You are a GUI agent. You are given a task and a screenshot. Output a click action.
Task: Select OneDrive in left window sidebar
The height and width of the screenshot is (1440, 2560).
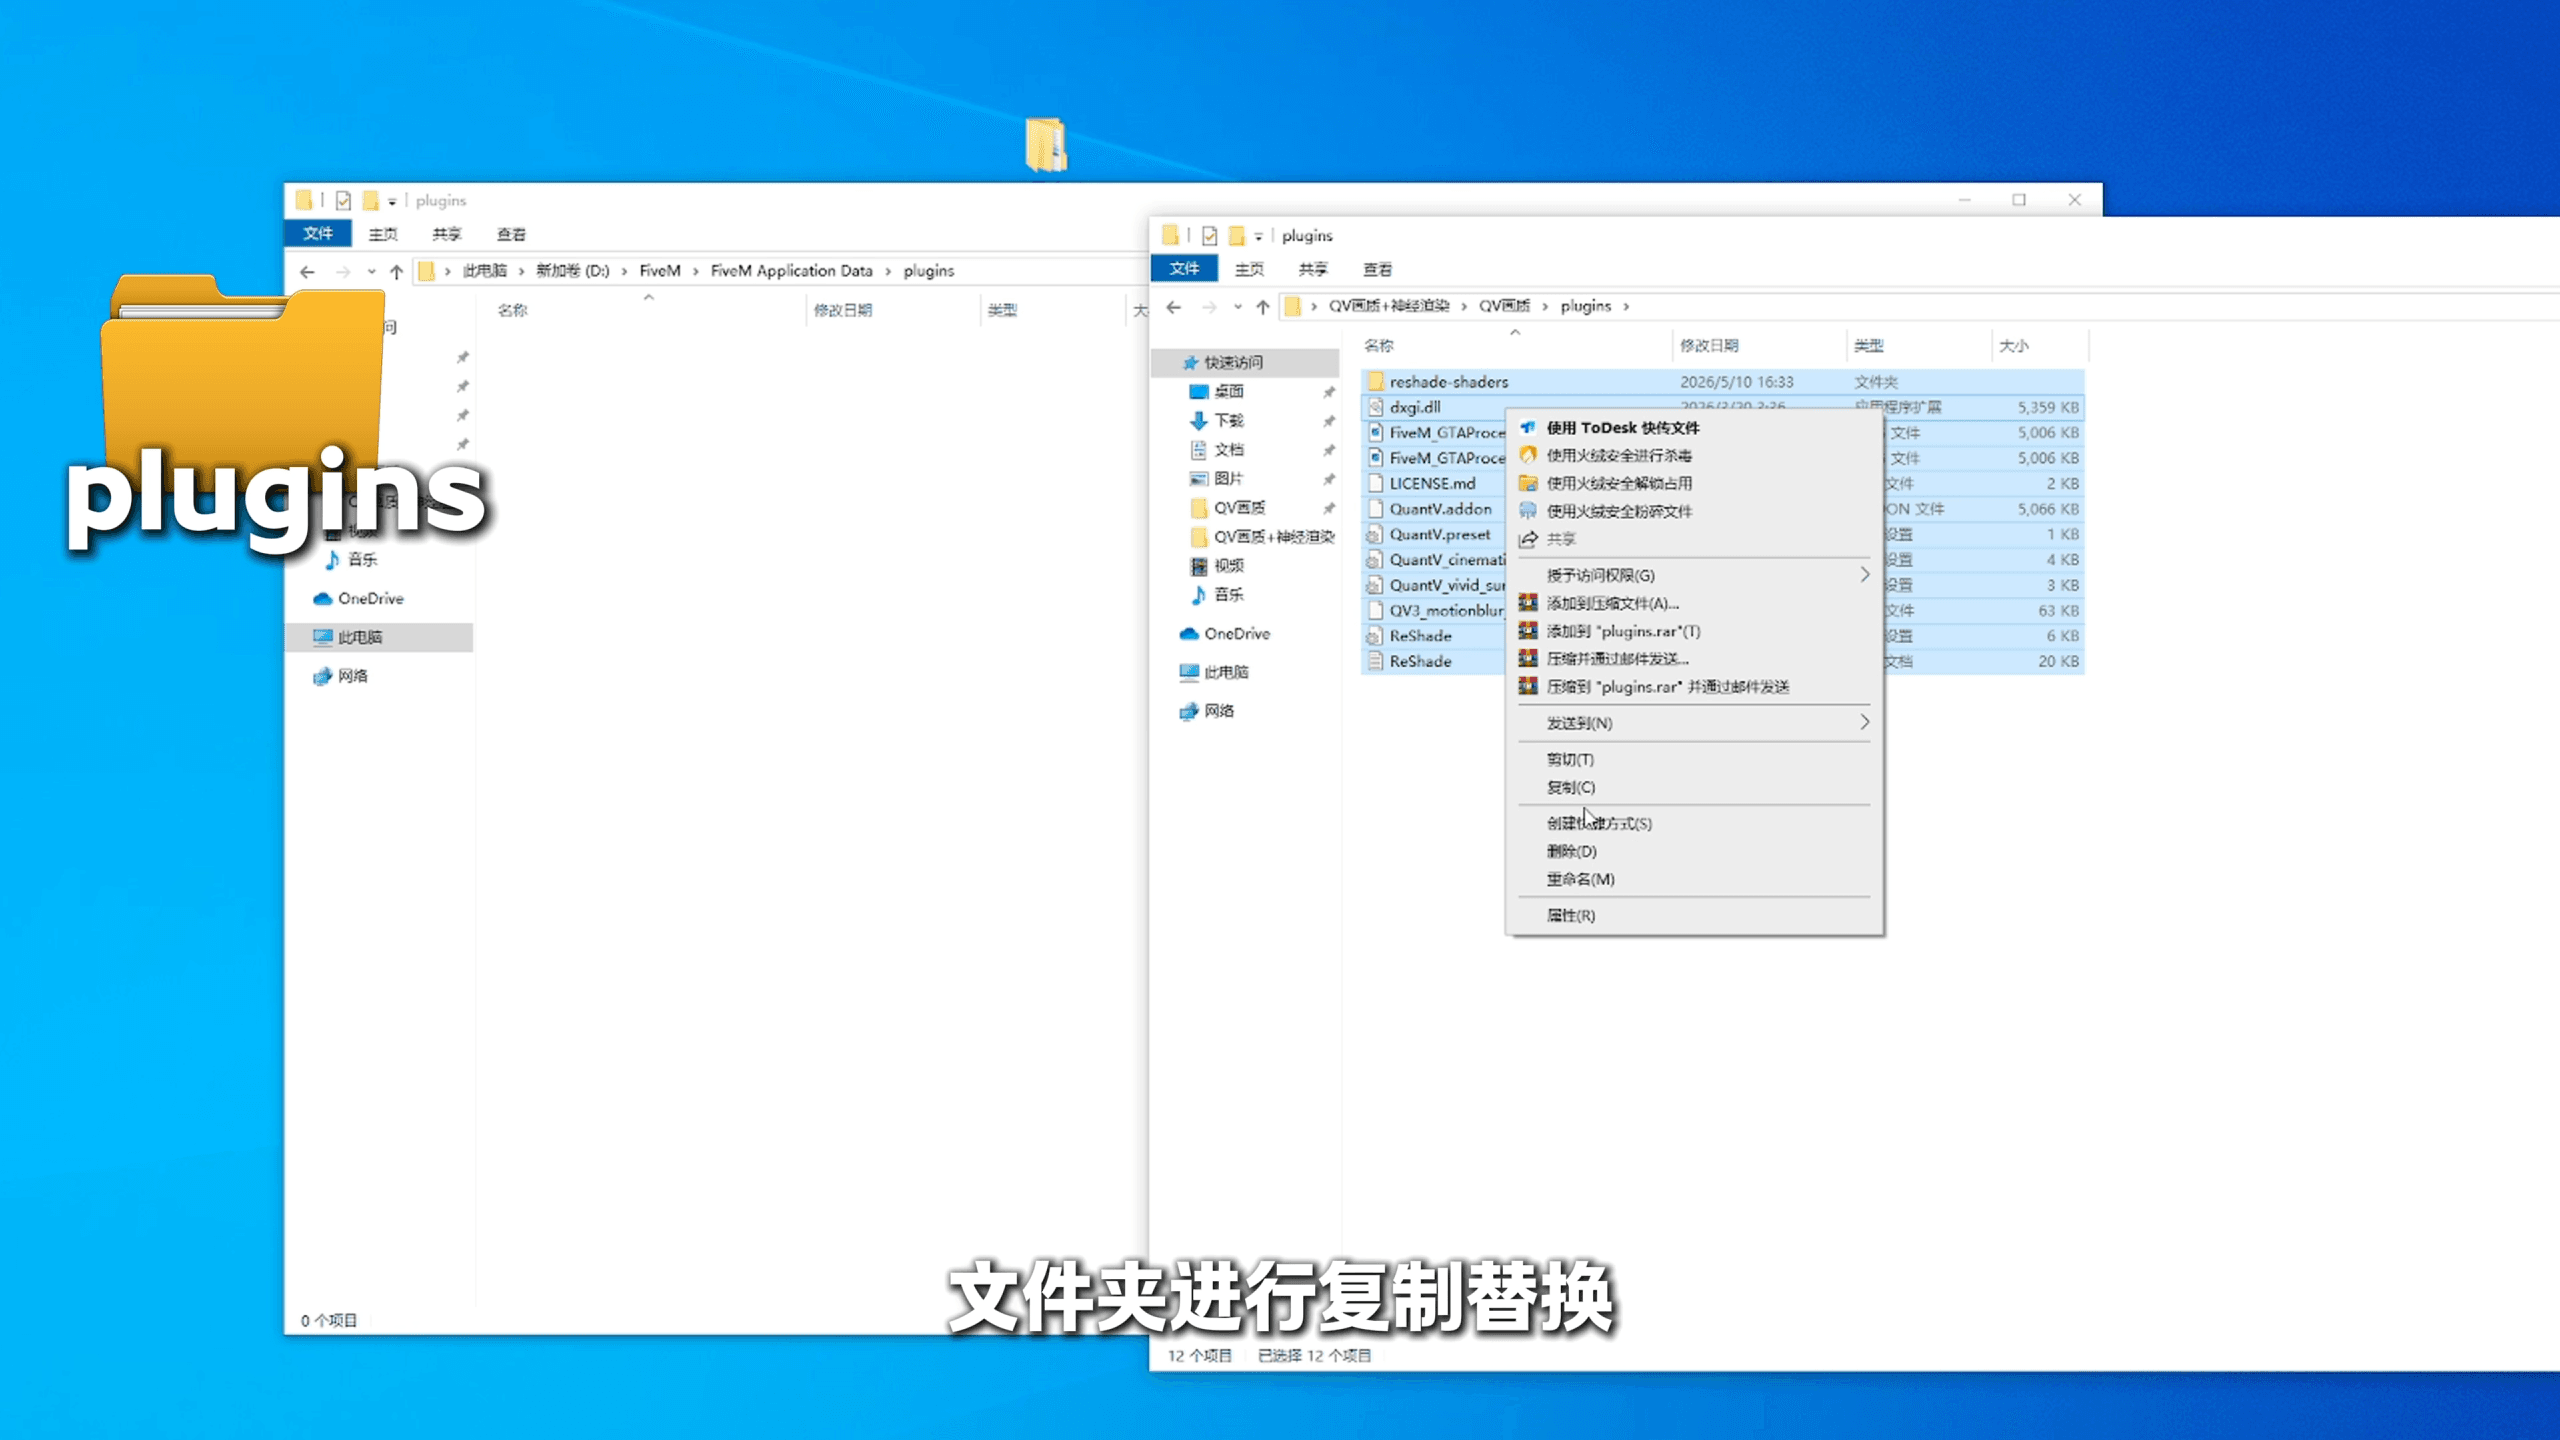click(x=370, y=598)
